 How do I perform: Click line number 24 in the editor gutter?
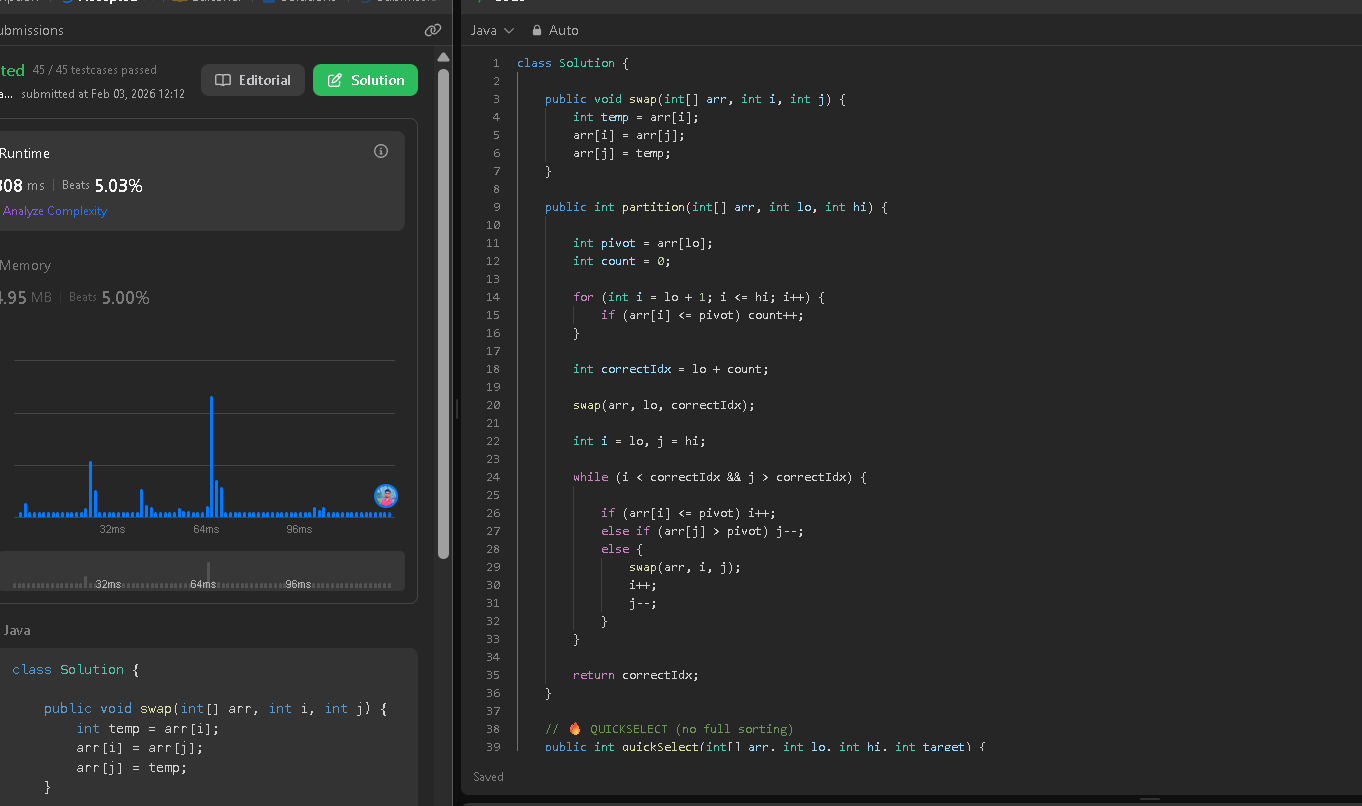click(x=493, y=477)
